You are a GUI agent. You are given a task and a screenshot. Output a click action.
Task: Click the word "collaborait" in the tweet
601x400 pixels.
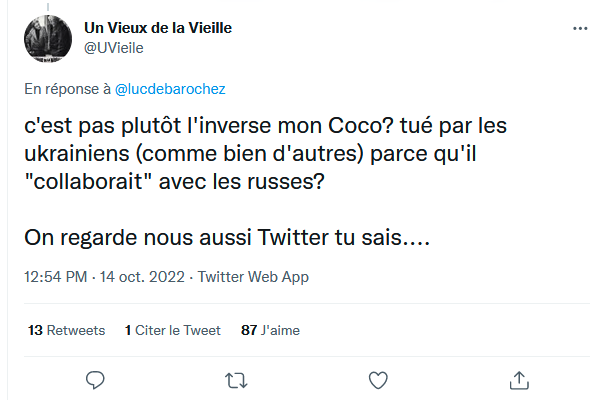coord(87,182)
